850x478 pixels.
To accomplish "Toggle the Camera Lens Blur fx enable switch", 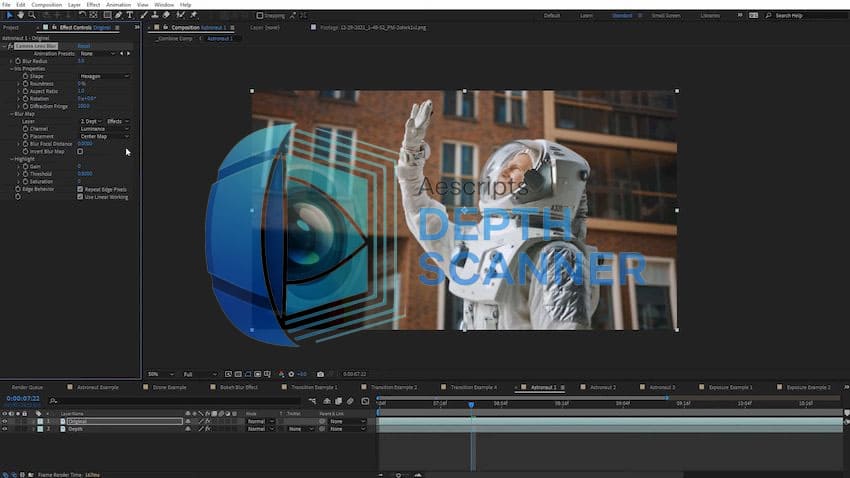I will tap(10, 46).
